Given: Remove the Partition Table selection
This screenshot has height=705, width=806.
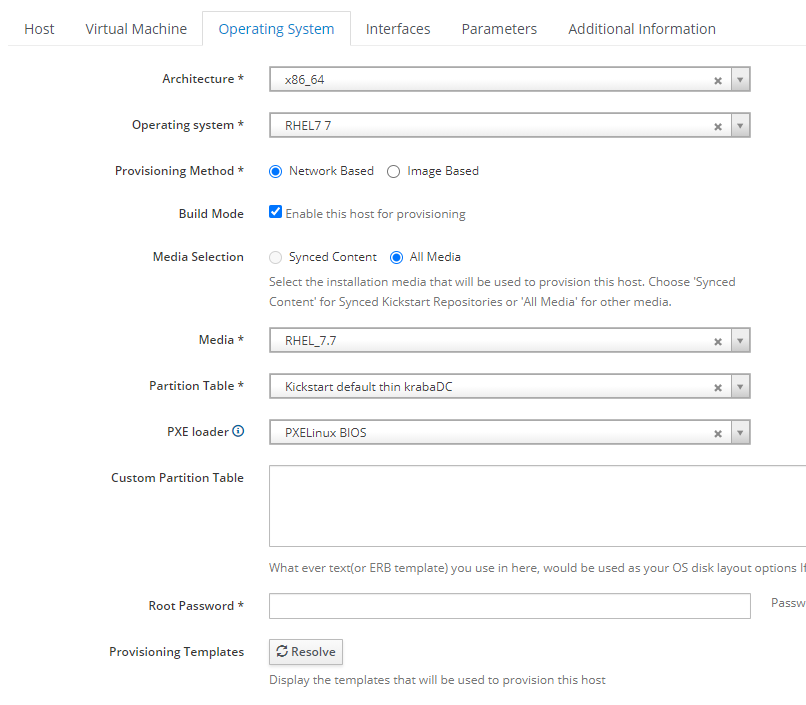Looking at the screenshot, I should click(x=718, y=388).
